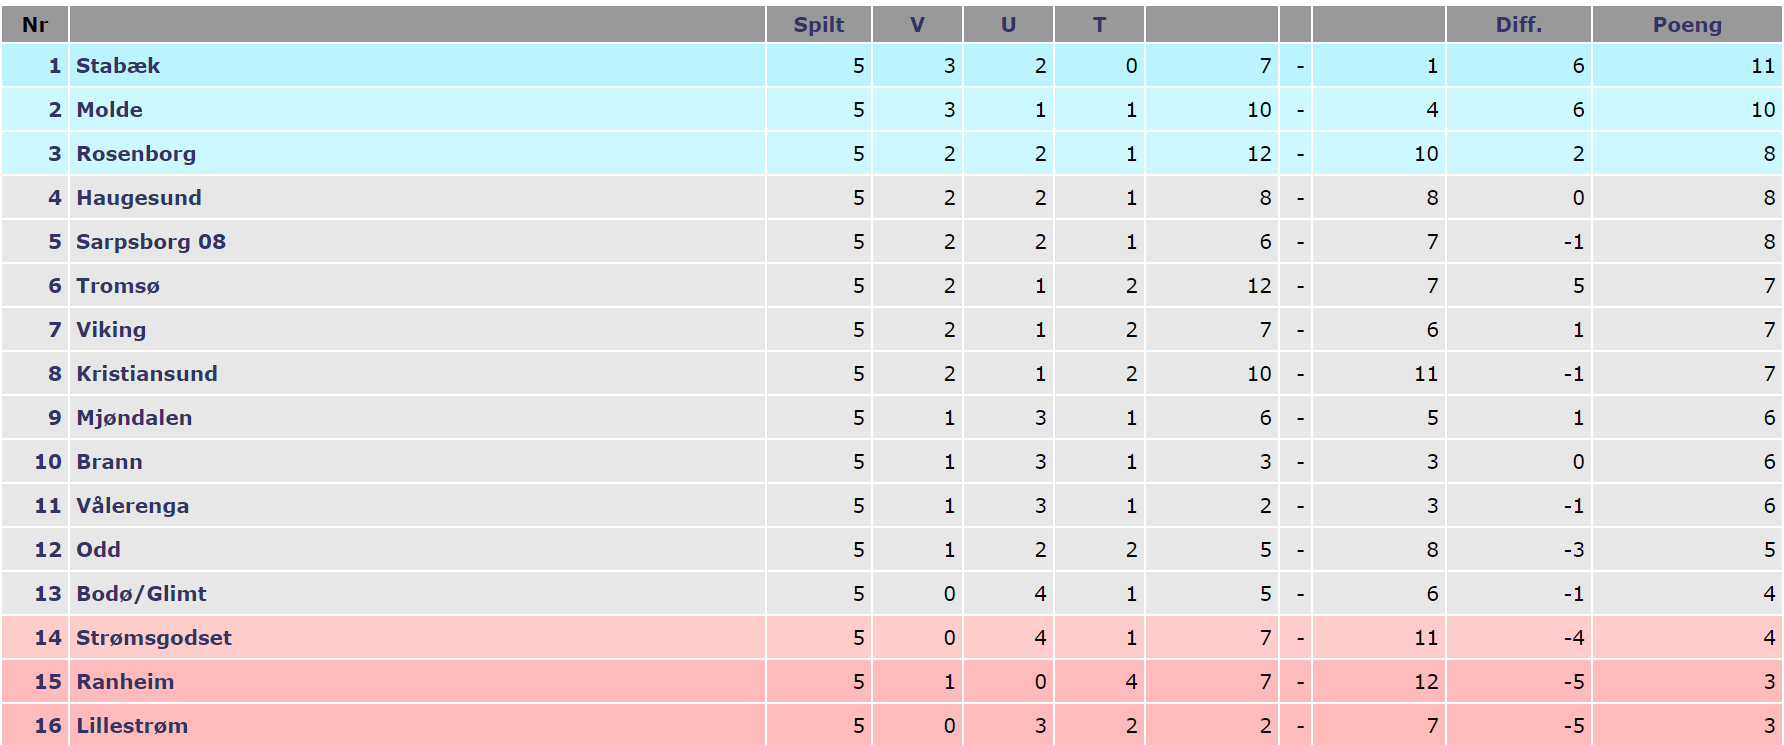Select Viking in the standings
The width and height of the screenshot is (1784, 745).
[111, 330]
